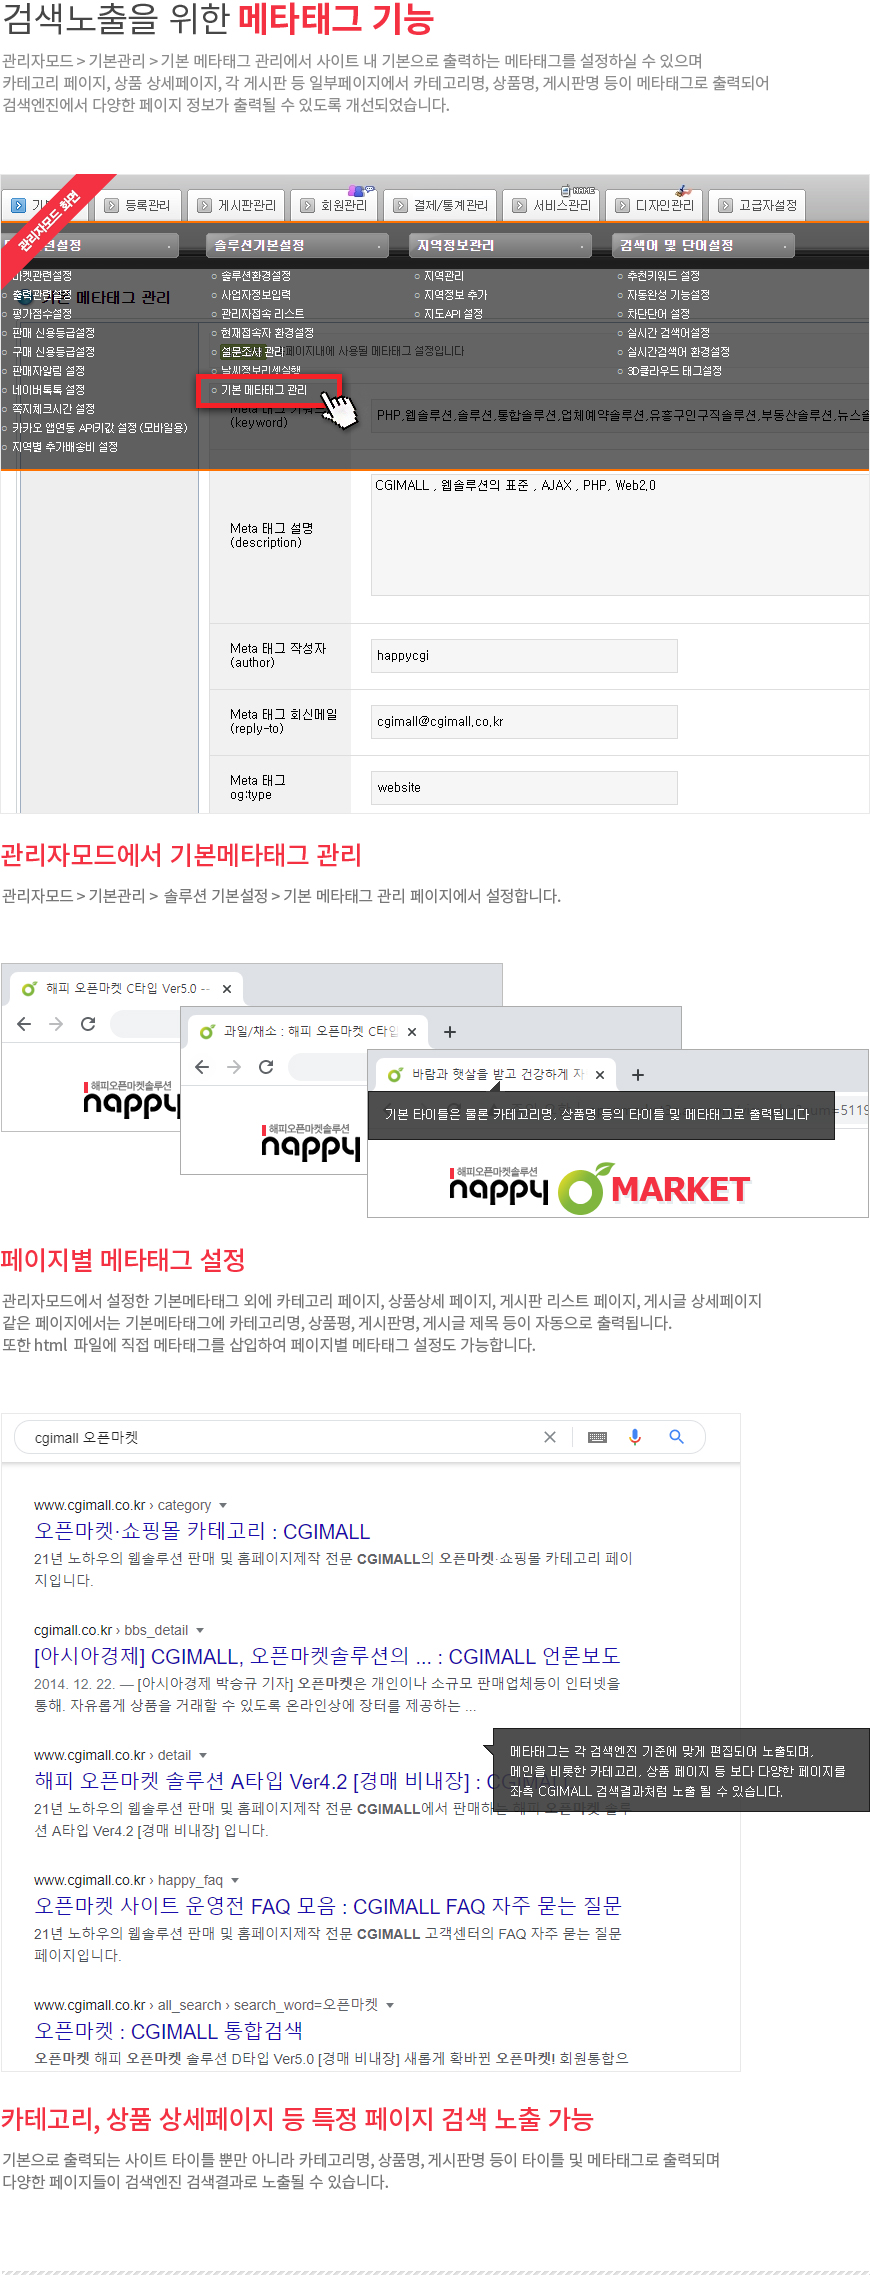The width and height of the screenshot is (870, 2277).
Task: Open 실시간 검색어설정 link
Action: [668, 333]
